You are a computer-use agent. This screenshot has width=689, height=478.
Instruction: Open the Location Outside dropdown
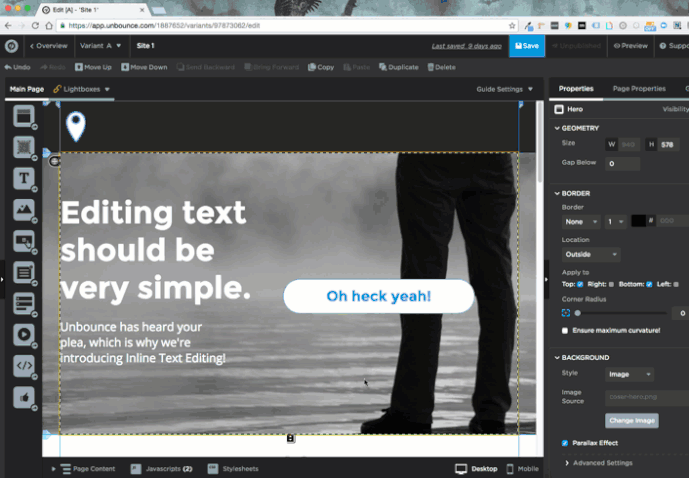[x=591, y=254]
